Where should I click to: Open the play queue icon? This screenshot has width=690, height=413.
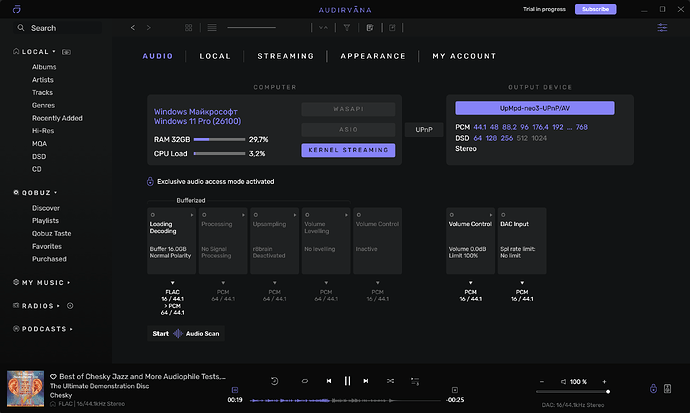tap(415, 381)
